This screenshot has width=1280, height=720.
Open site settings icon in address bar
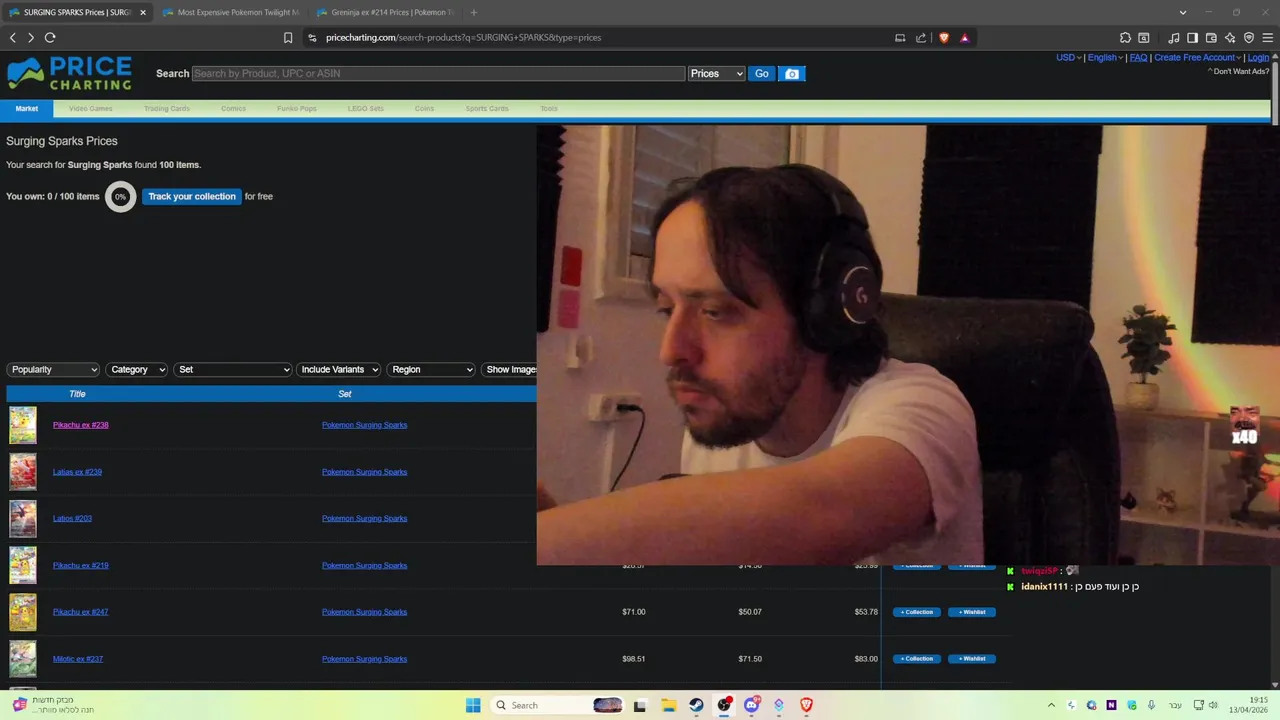coord(312,37)
